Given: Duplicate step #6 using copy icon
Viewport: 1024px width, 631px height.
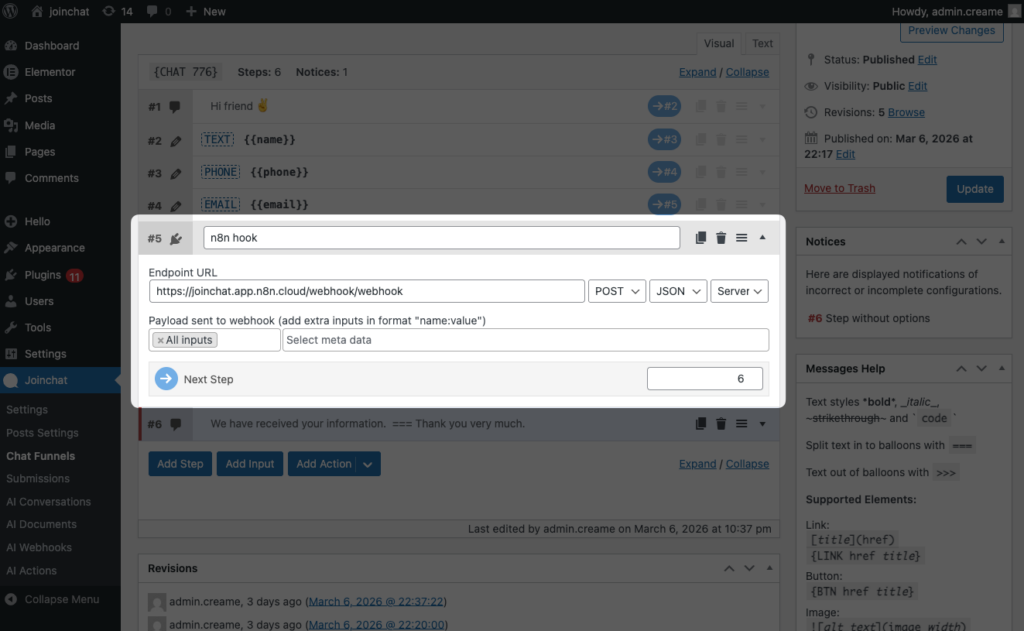Looking at the screenshot, I should pyautogui.click(x=700, y=424).
